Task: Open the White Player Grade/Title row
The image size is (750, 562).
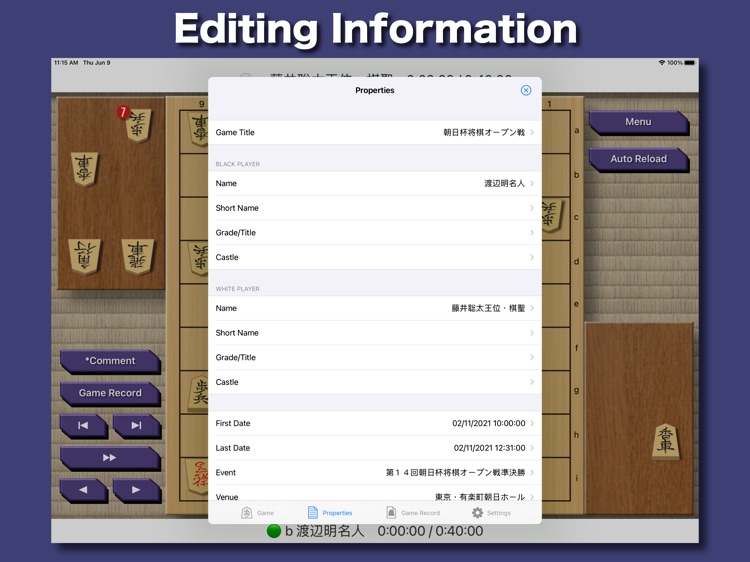Action: pos(375,357)
